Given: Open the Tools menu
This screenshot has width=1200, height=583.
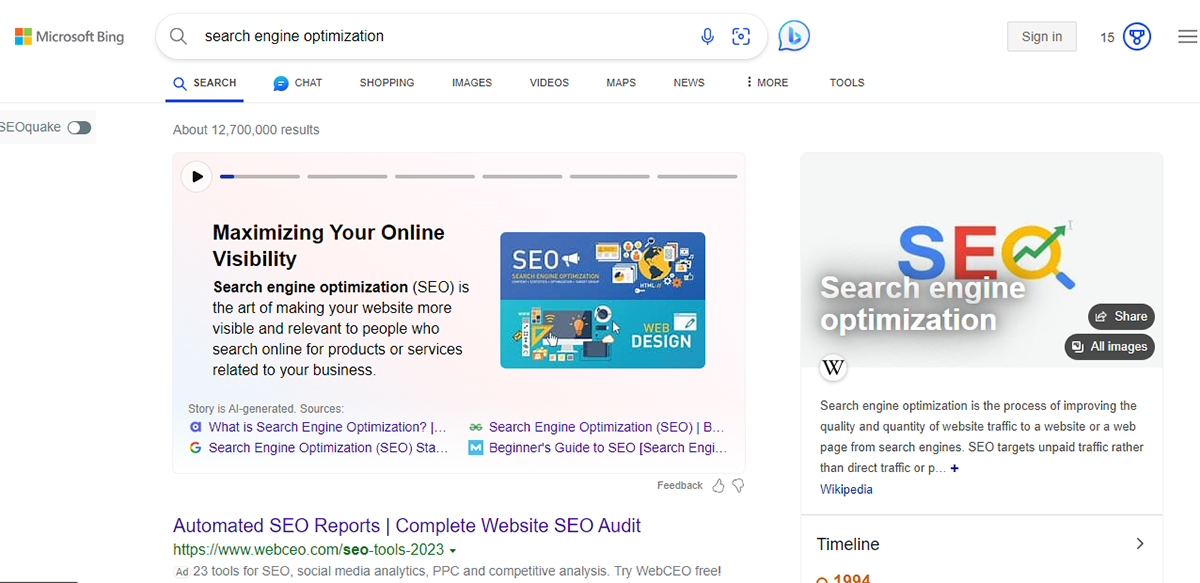Looking at the screenshot, I should [847, 83].
